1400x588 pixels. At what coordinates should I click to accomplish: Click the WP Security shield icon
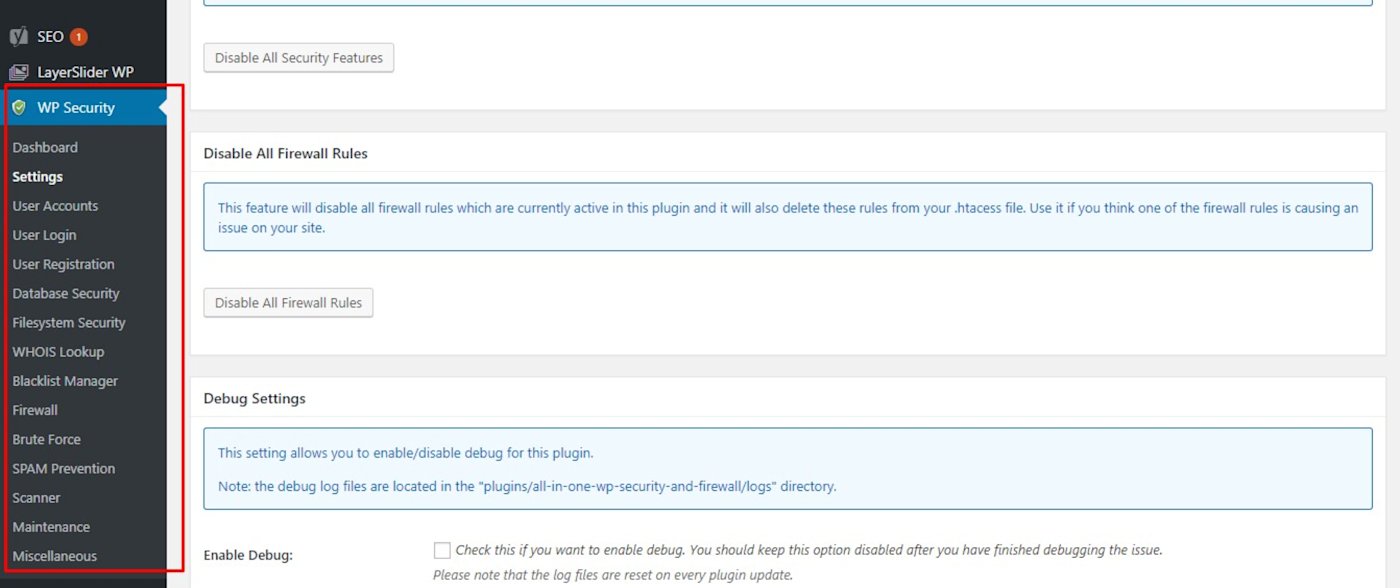[18, 108]
